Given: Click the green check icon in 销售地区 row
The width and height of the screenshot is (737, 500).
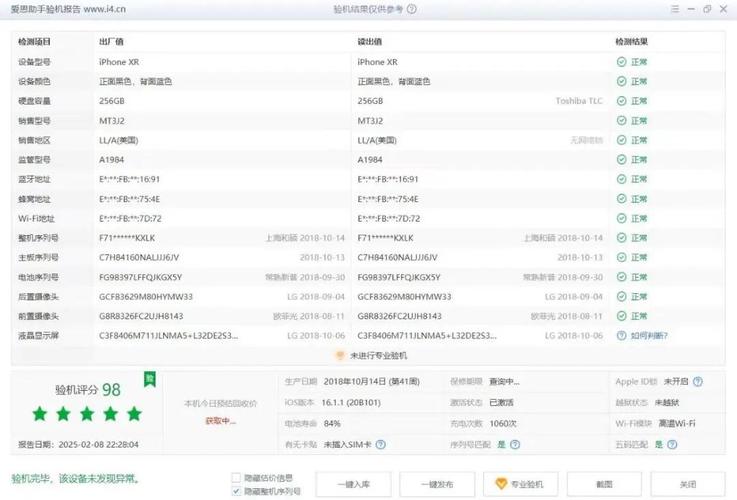Looking at the screenshot, I should tap(621, 140).
